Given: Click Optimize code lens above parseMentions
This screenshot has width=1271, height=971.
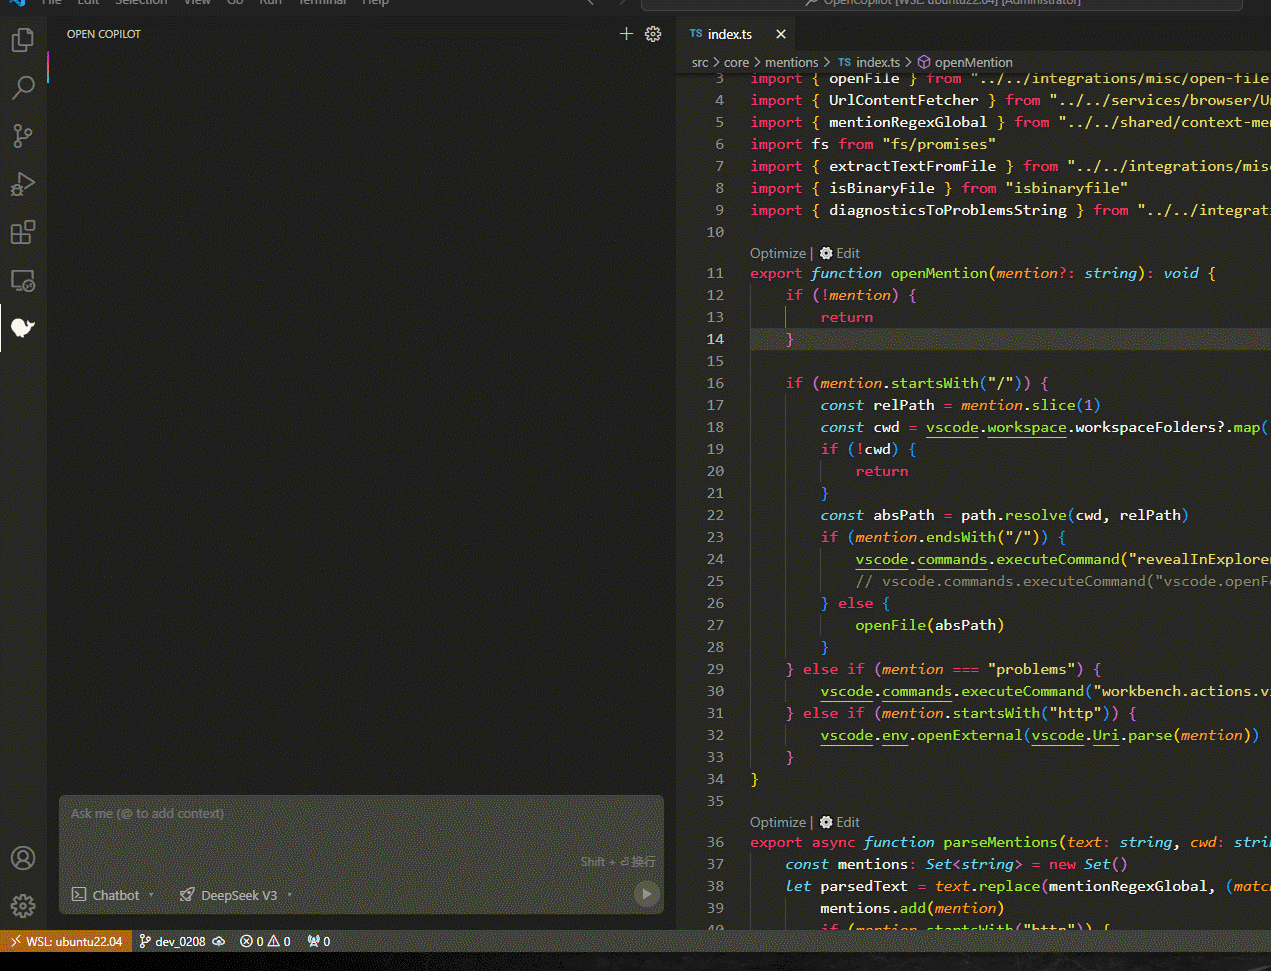Looking at the screenshot, I should point(778,822).
